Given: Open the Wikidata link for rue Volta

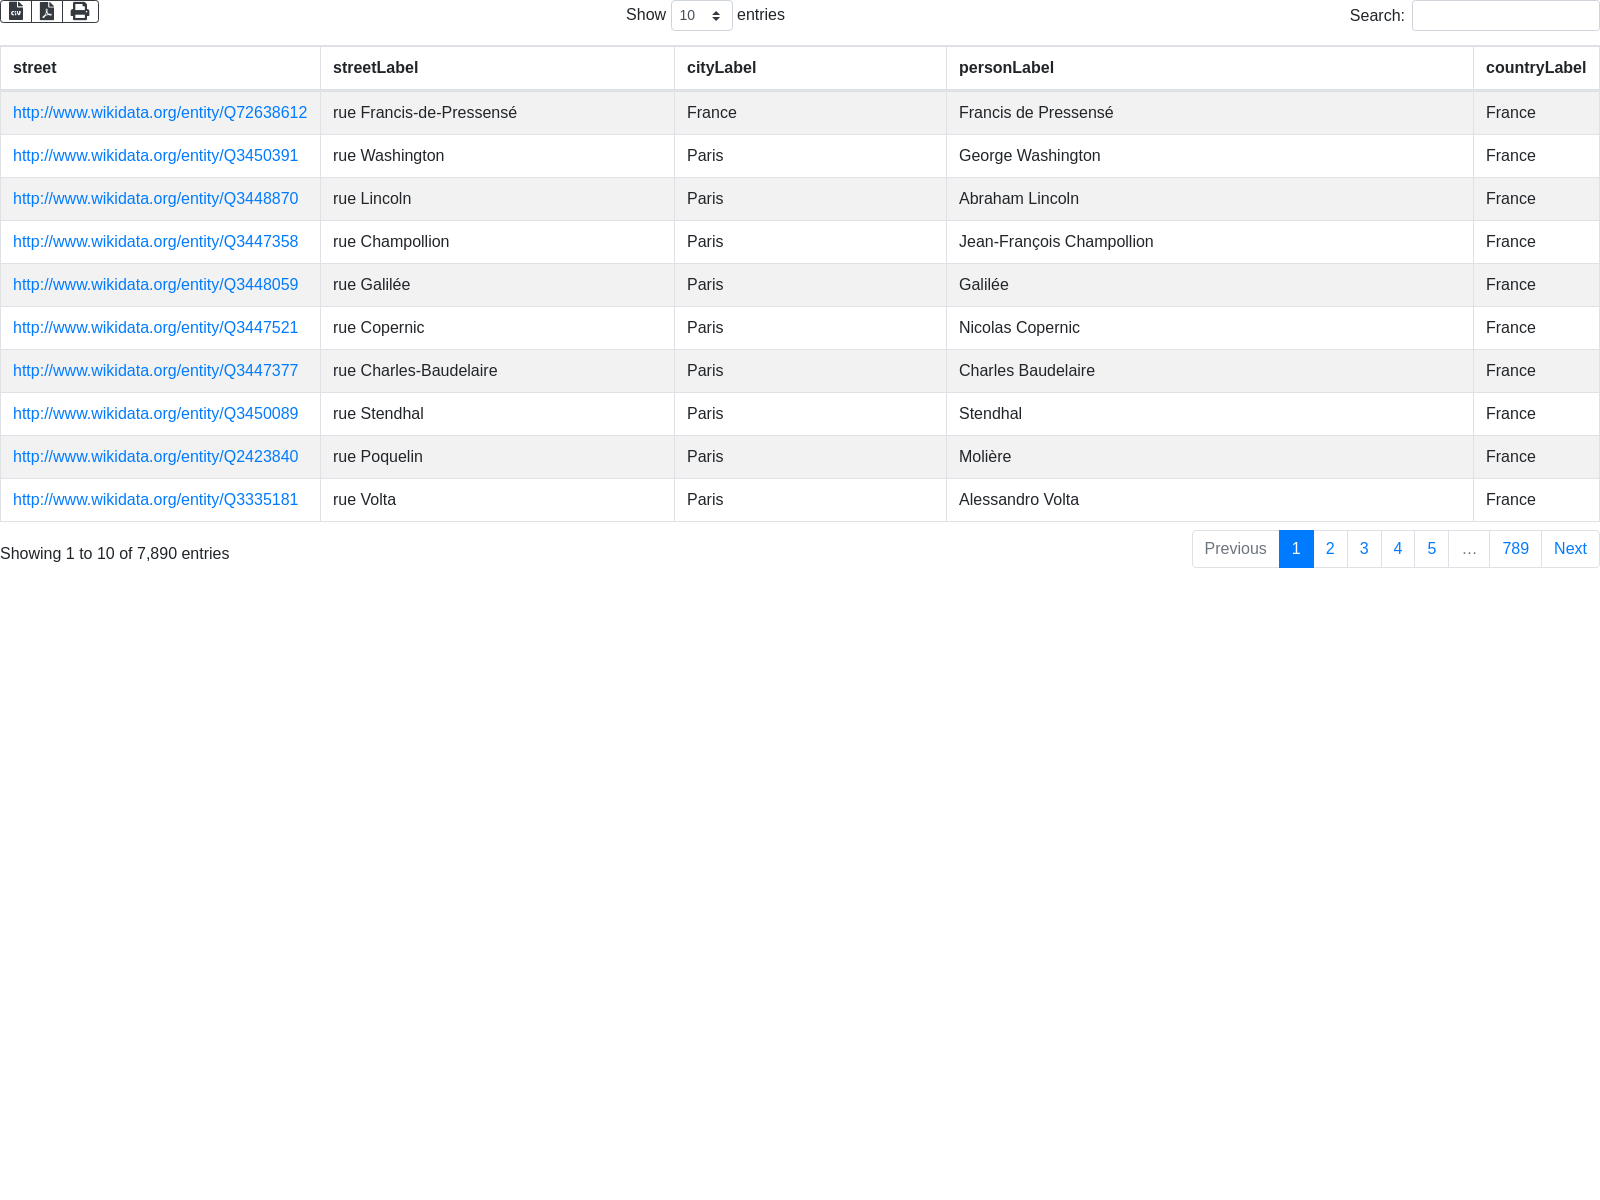Looking at the screenshot, I should point(155,500).
